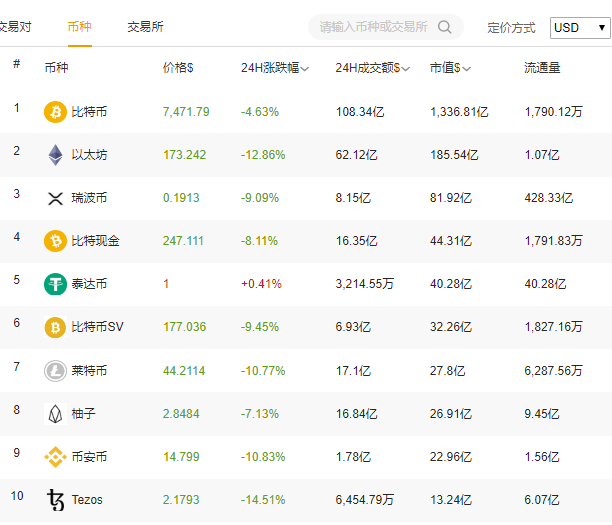Screen dimensions: 612x525
Task: Click Binance Coin price 14.799
Action: coord(181,457)
